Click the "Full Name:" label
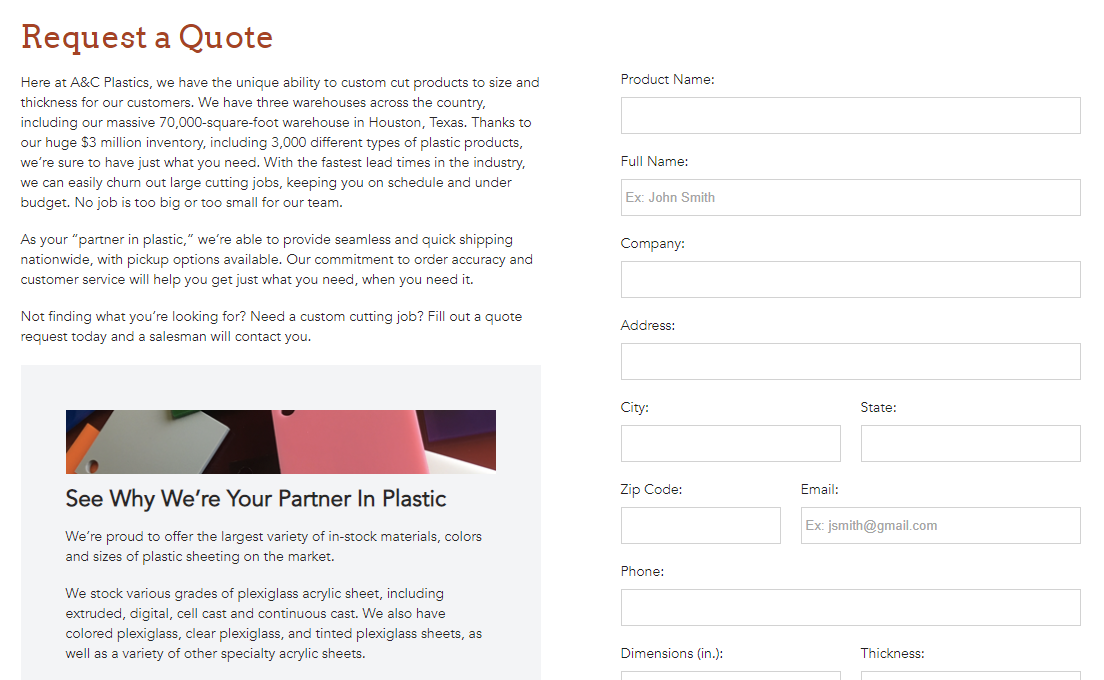This screenshot has height=680, width=1104. pos(654,162)
